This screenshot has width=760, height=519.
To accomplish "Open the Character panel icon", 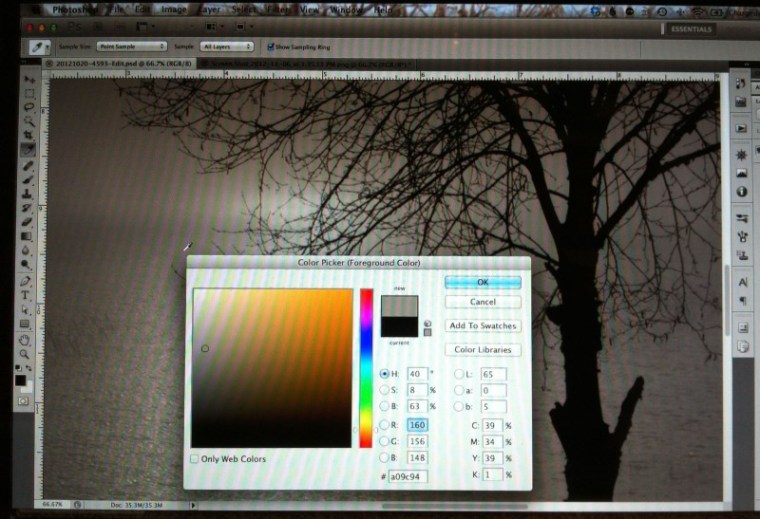I will 743,282.
